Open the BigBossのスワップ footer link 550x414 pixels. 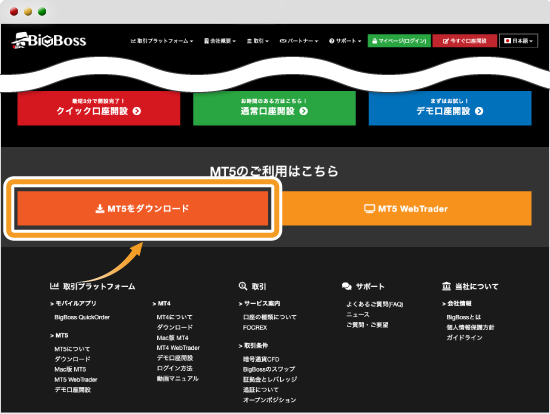[x=269, y=369]
